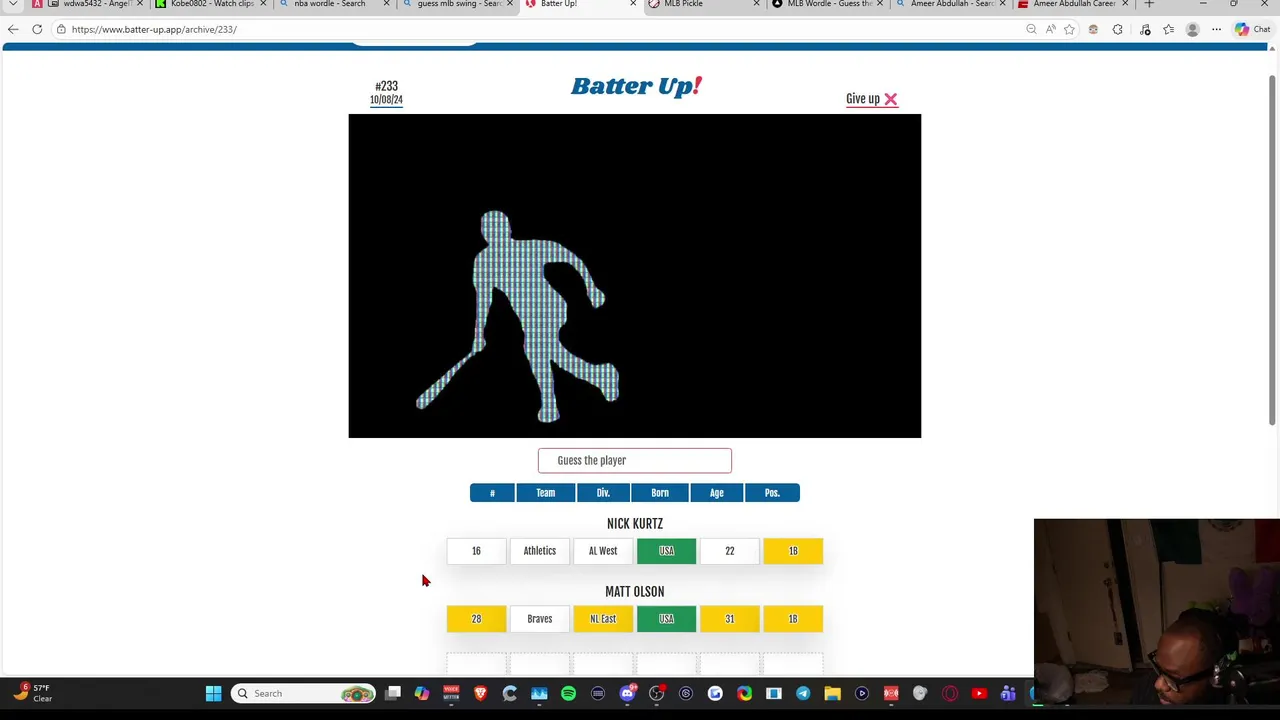Click the Windows taskbar Search box
The width and height of the screenshot is (1280, 720).
(304, 693)
